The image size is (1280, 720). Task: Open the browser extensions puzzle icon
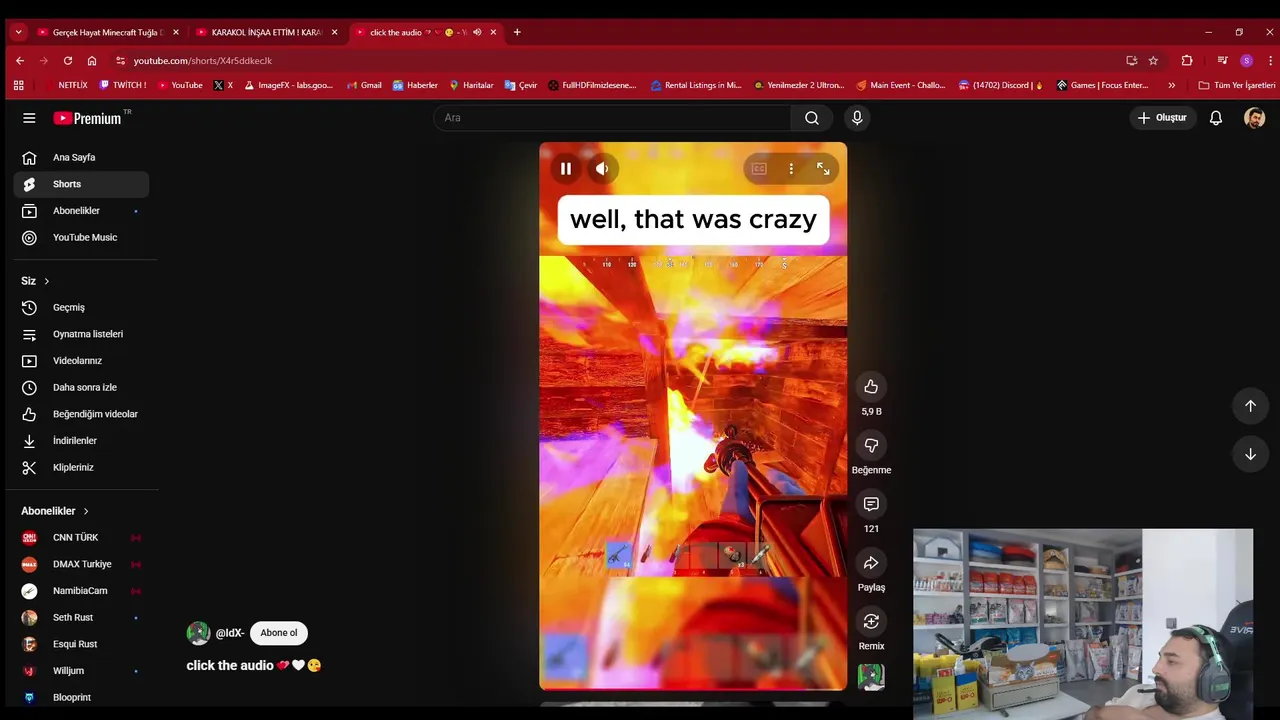click(1187, 60)
